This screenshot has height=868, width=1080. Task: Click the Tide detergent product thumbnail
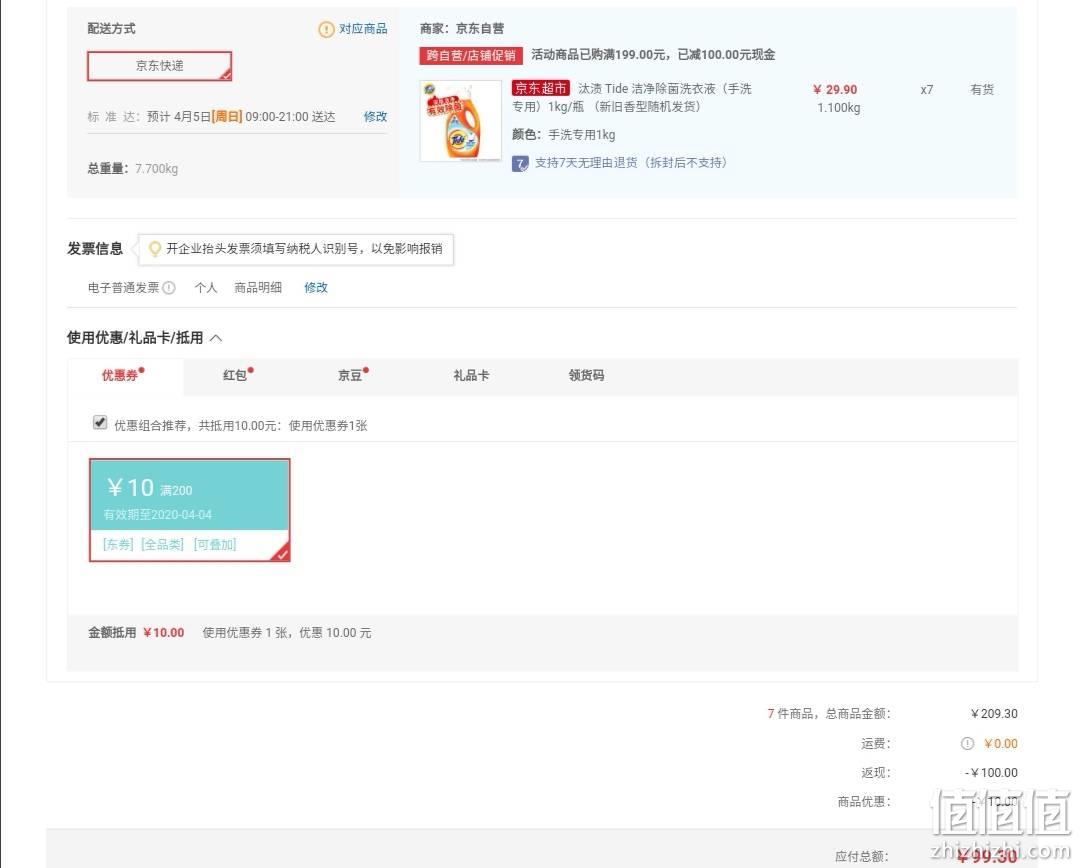461,121
